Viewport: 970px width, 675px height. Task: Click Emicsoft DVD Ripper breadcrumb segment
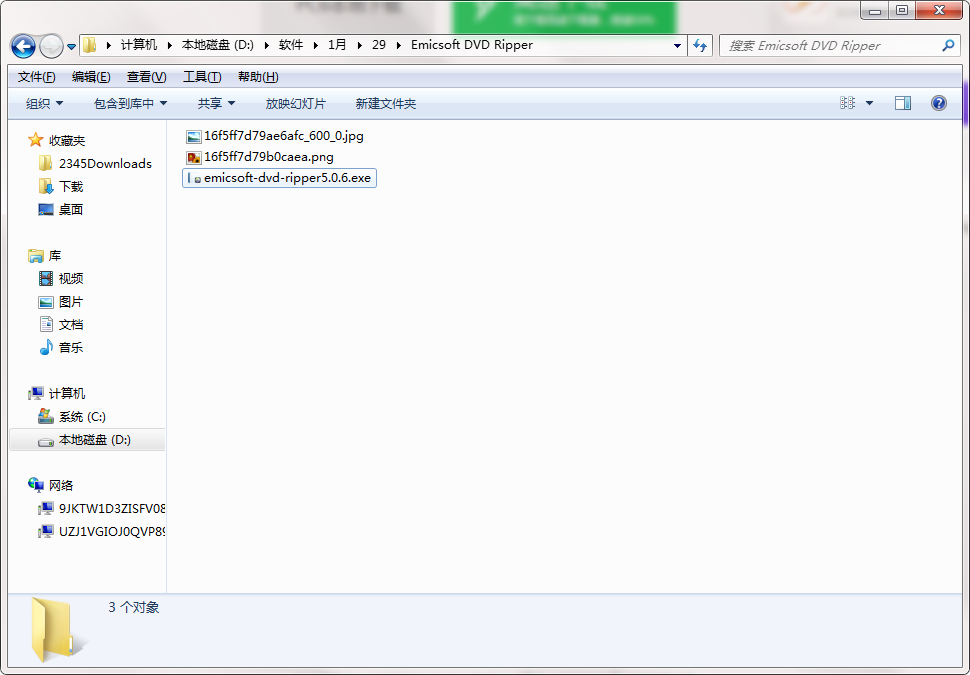coord(471,45)
